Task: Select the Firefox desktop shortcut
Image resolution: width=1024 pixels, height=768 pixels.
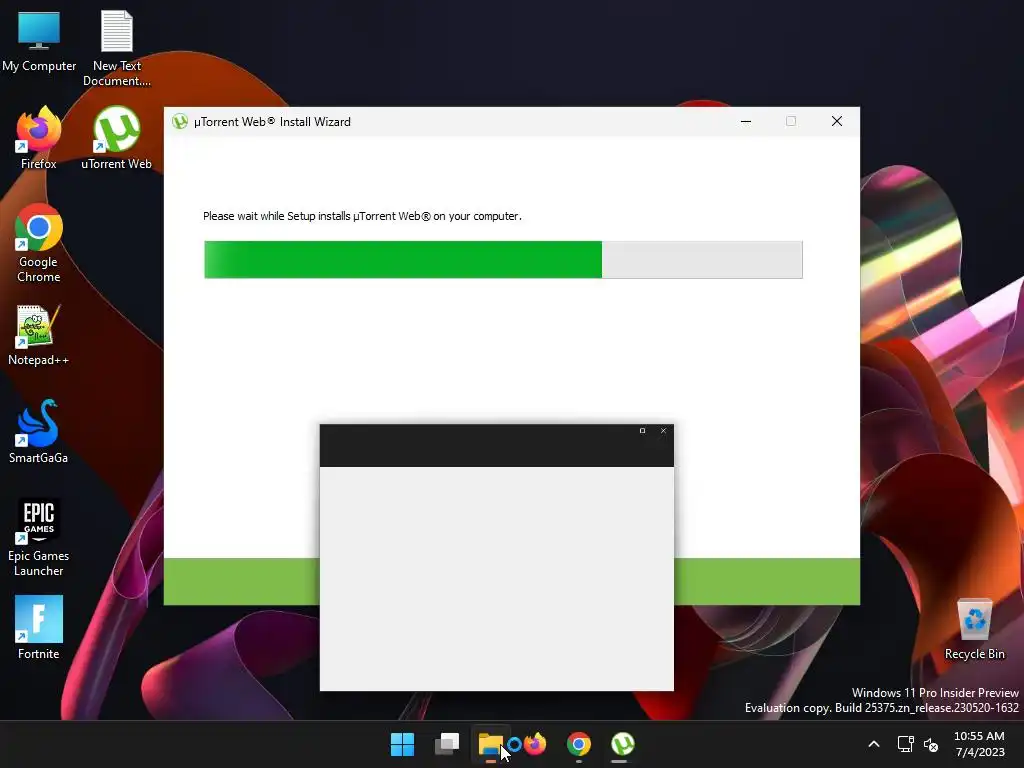Action: tap(39, 138)
